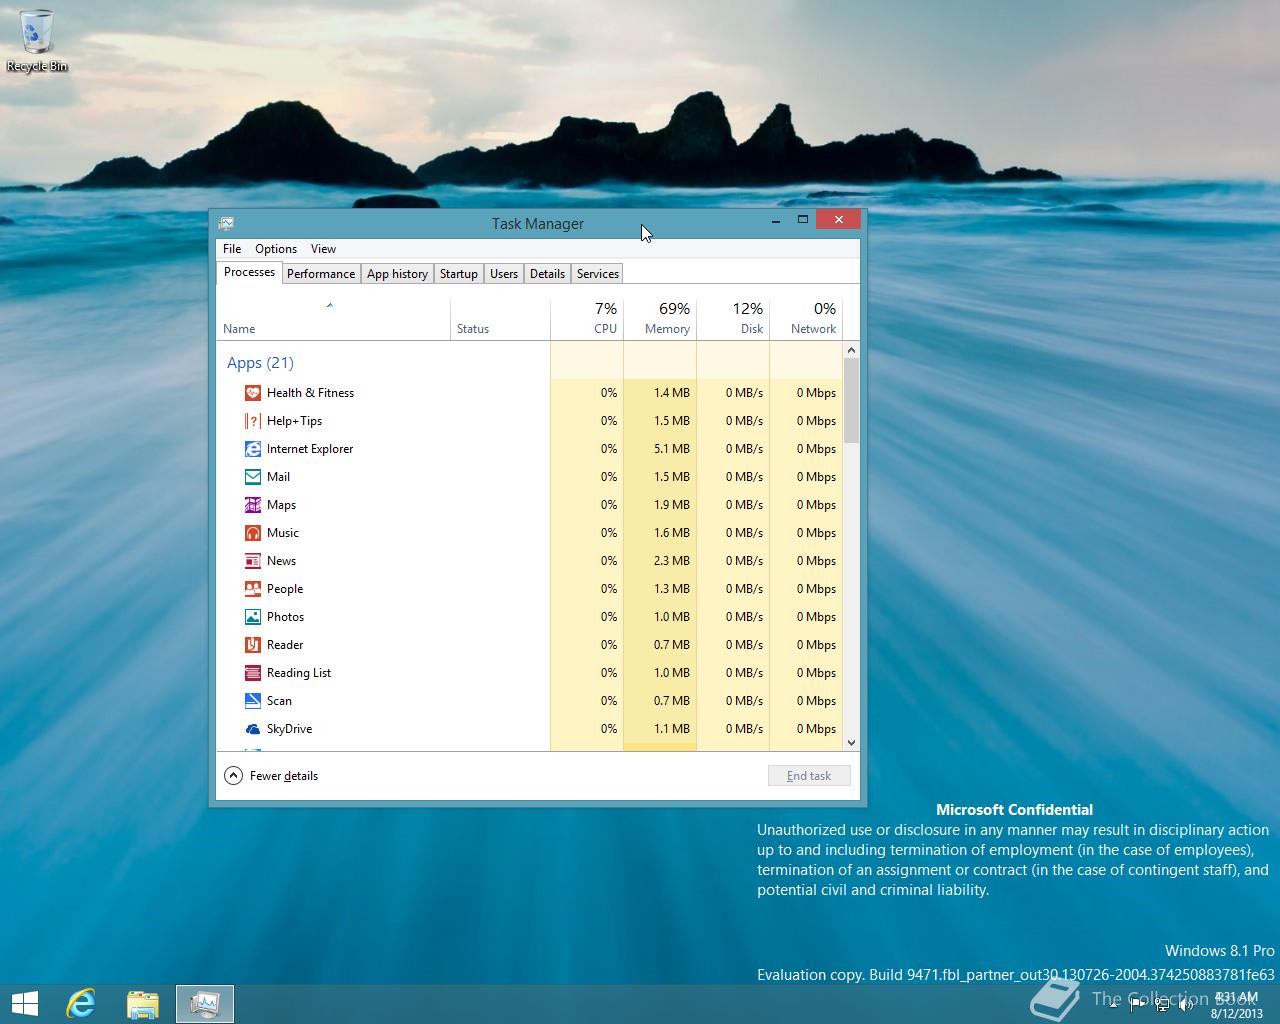This screenshot has width=1280, height=1024.
Task: Click the Help+Tips app icon
Action: pyautogui.click(x=253, y=421)
